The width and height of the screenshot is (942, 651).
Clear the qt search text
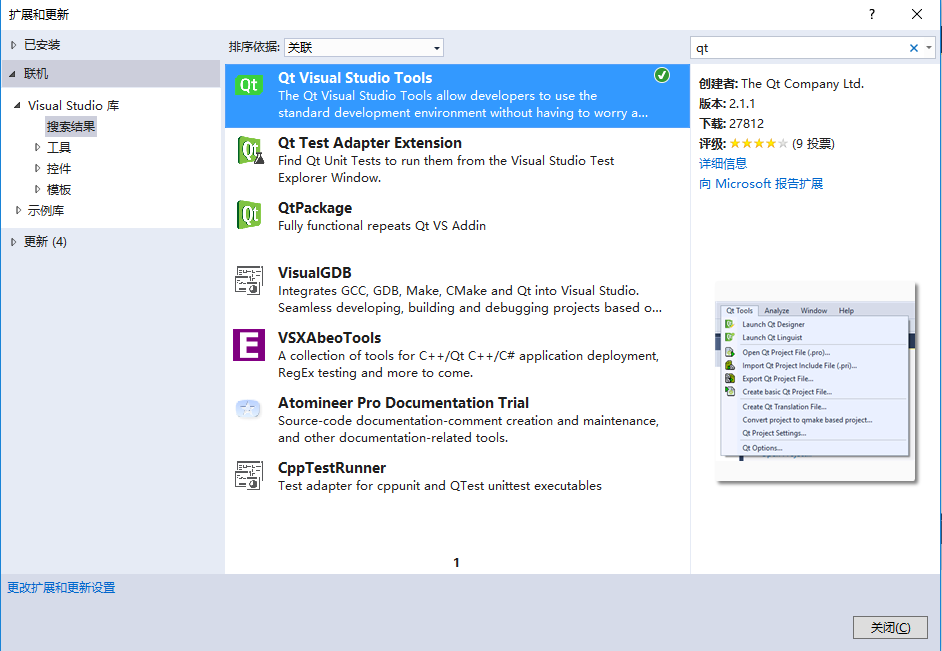[x=914, y=48]
